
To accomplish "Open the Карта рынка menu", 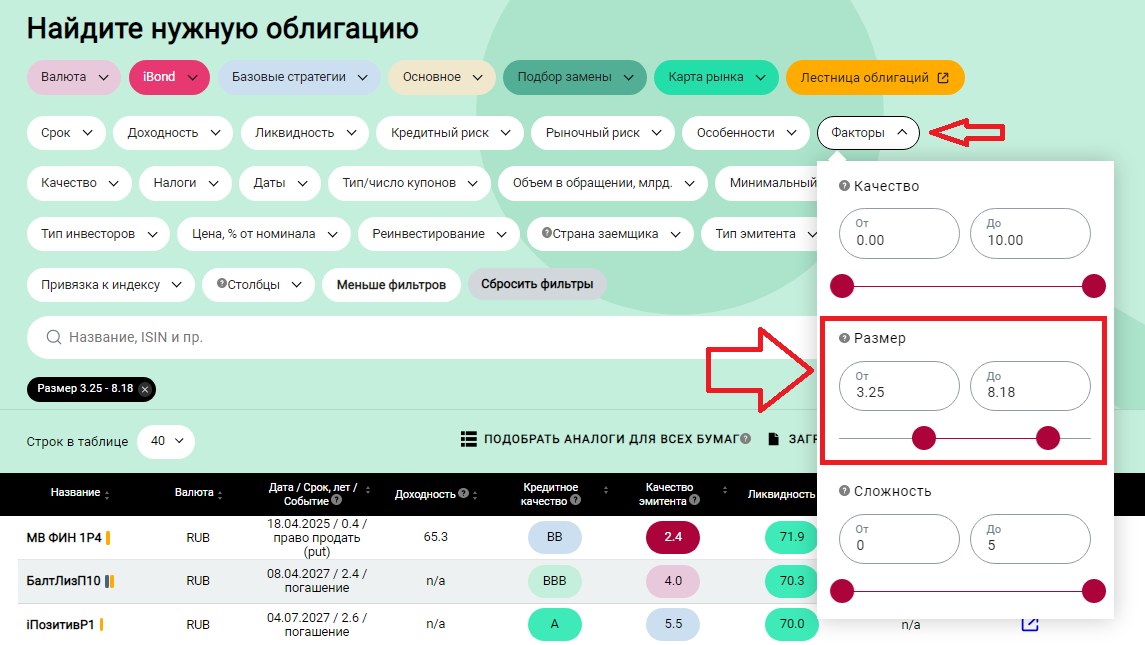I will pyautogui.click(x=715, y=77).
